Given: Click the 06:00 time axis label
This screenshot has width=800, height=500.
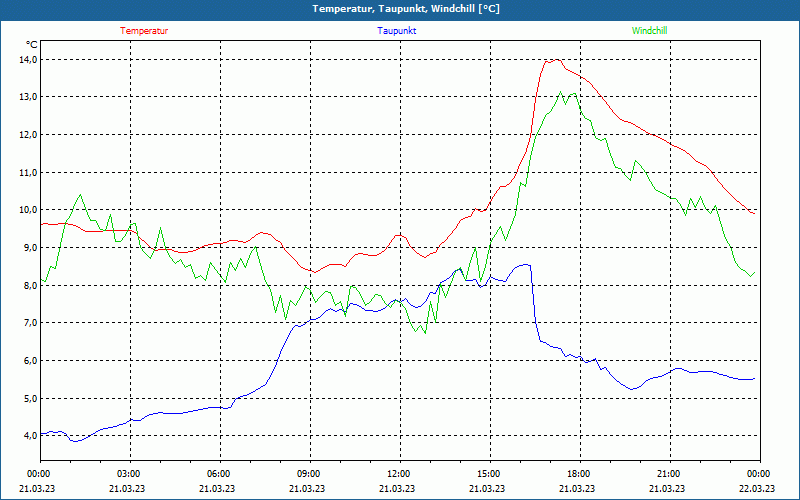Looking at the screenshot, I should pos(220,474).
